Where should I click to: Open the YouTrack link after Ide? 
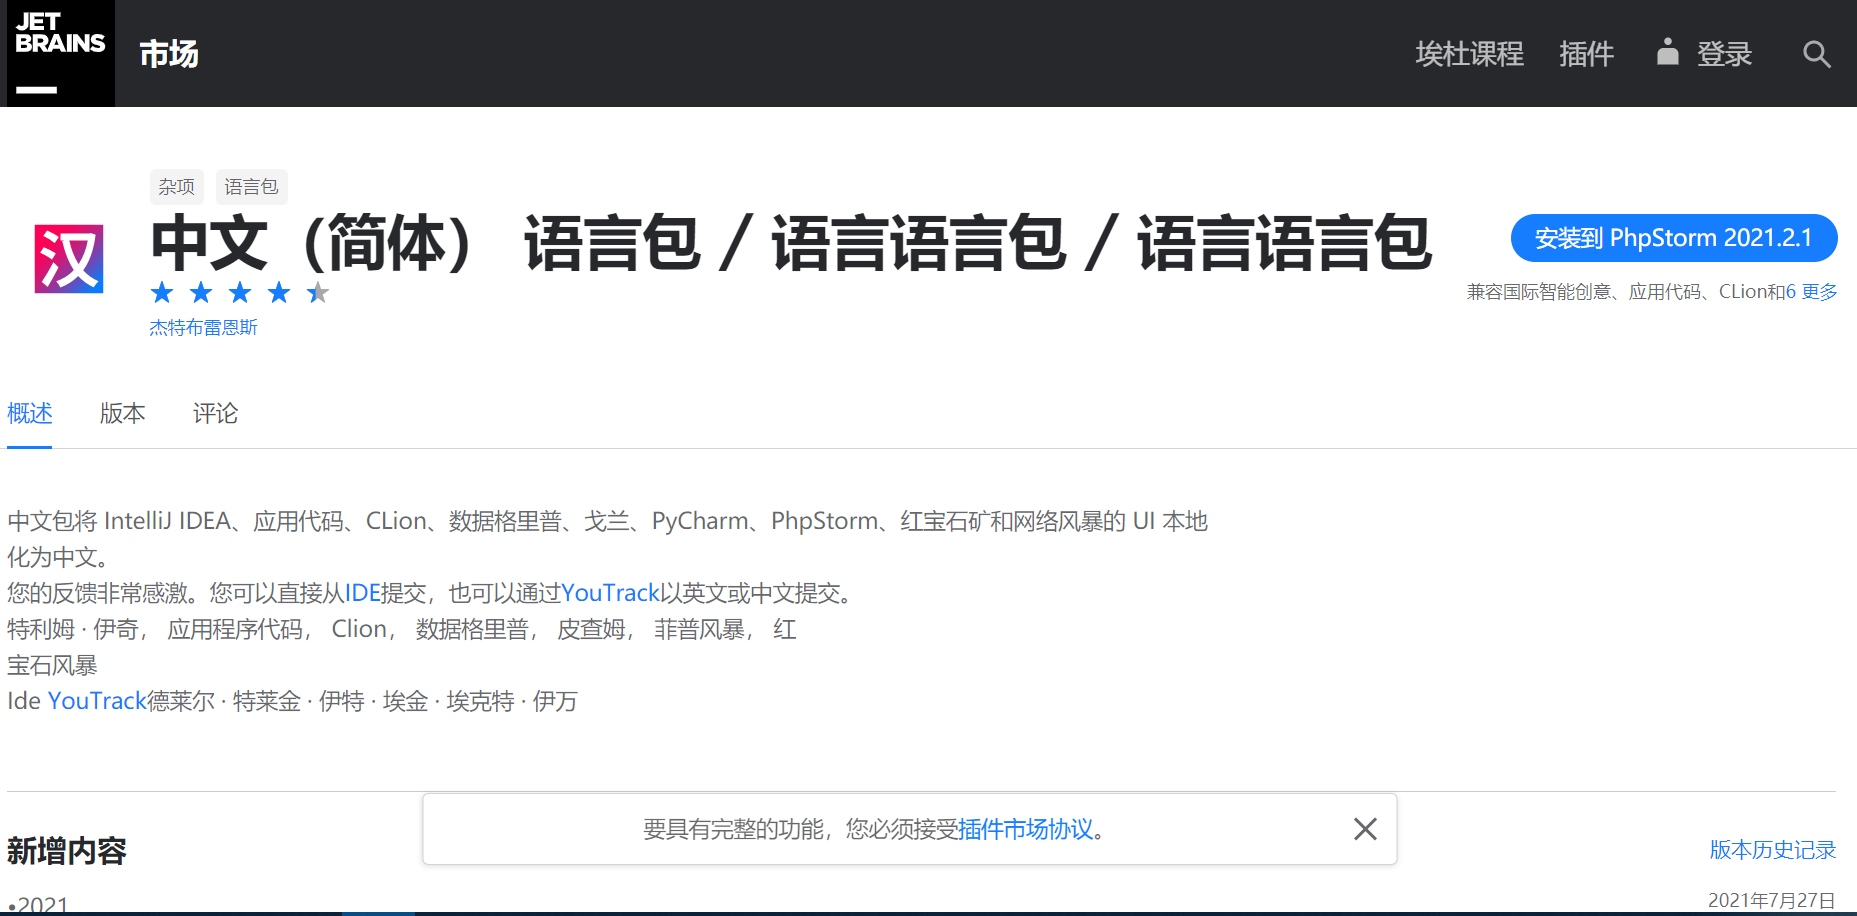98,701
